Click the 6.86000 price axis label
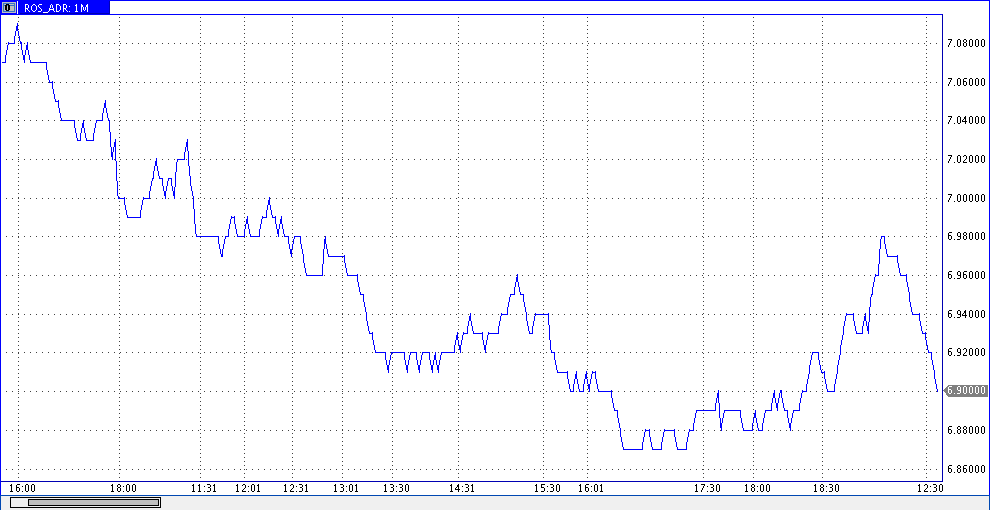The width and height of the screenshot is (990, 510). click(x=967, y=469)
